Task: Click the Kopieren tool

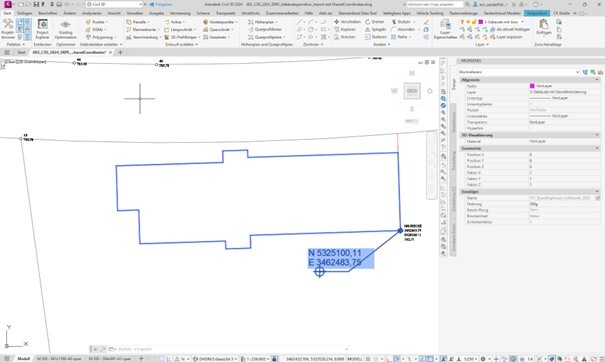Action: (x=345, y=29)
